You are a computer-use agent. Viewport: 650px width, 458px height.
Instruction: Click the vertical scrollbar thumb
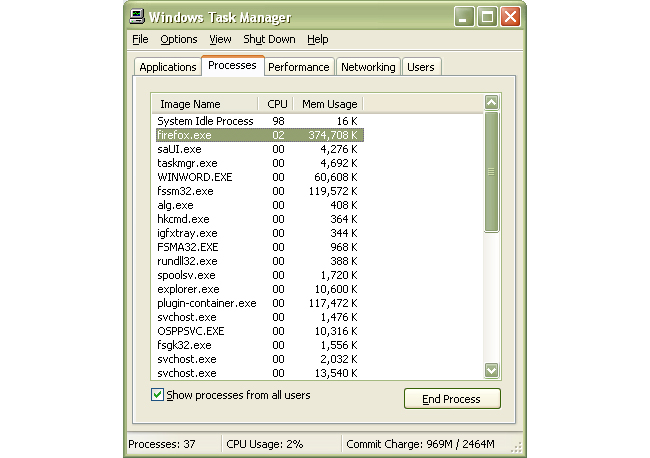491,171
